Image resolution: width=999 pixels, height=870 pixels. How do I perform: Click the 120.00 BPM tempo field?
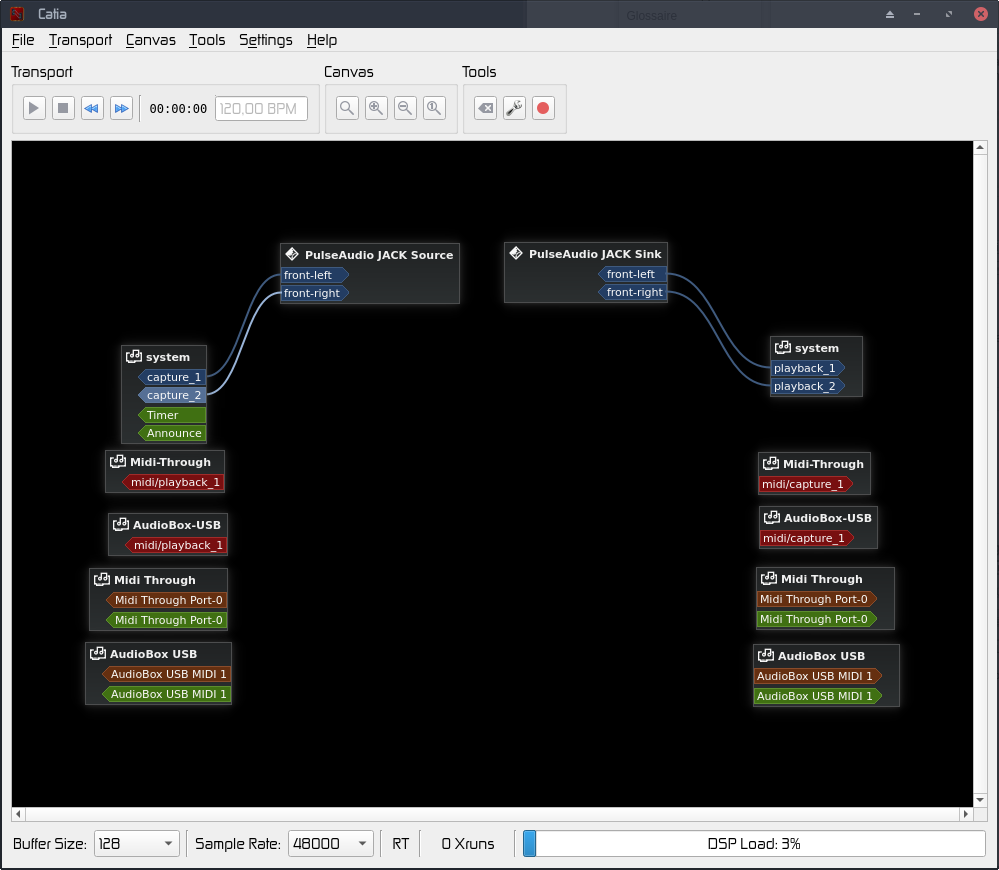[x=261, y=108]
